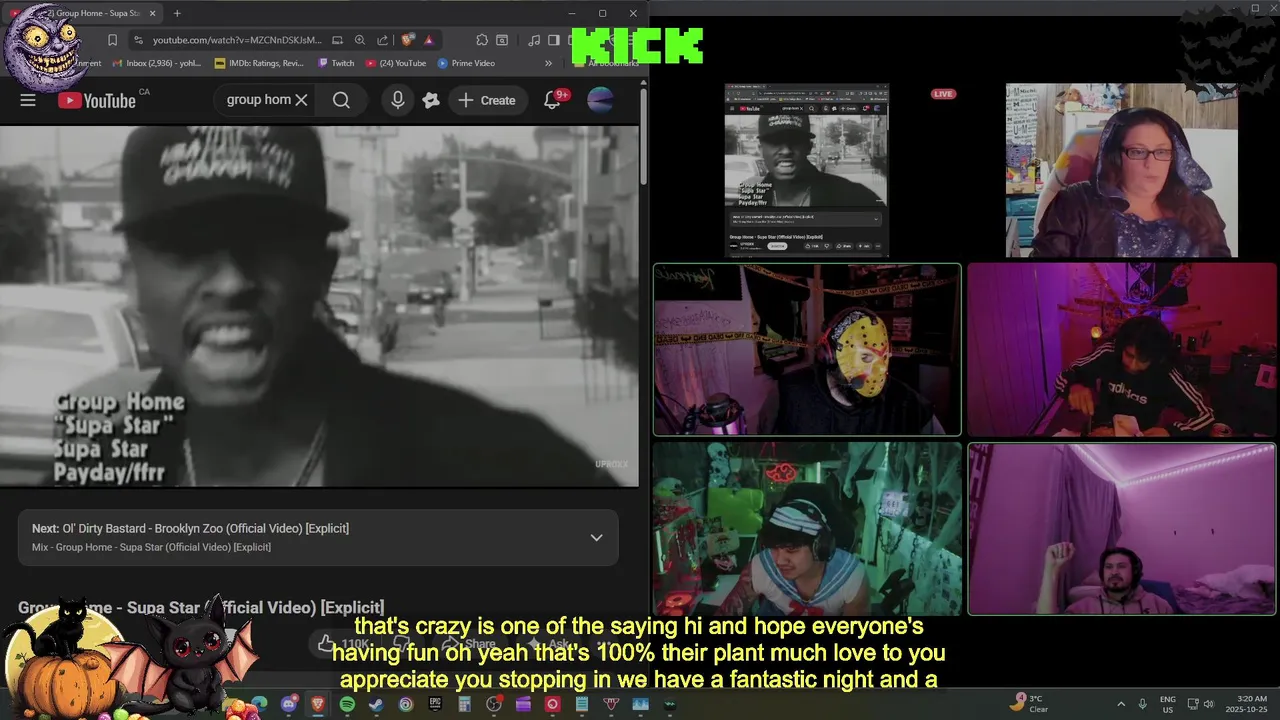Open the Brave Shields lion icon
Image resolution: width=1280 pixels, height=720 pixels.
coord(407,40)
